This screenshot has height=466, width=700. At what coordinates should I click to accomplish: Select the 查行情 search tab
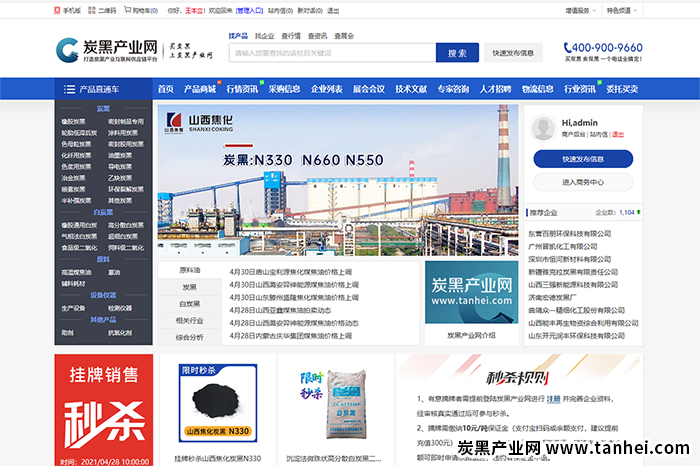pyautogui.click(x=291, y=36)
